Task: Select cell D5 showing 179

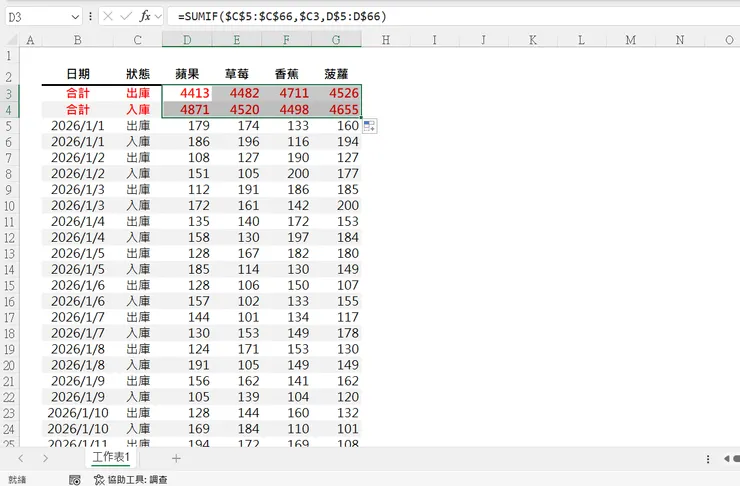Action: tap(187, 126)
